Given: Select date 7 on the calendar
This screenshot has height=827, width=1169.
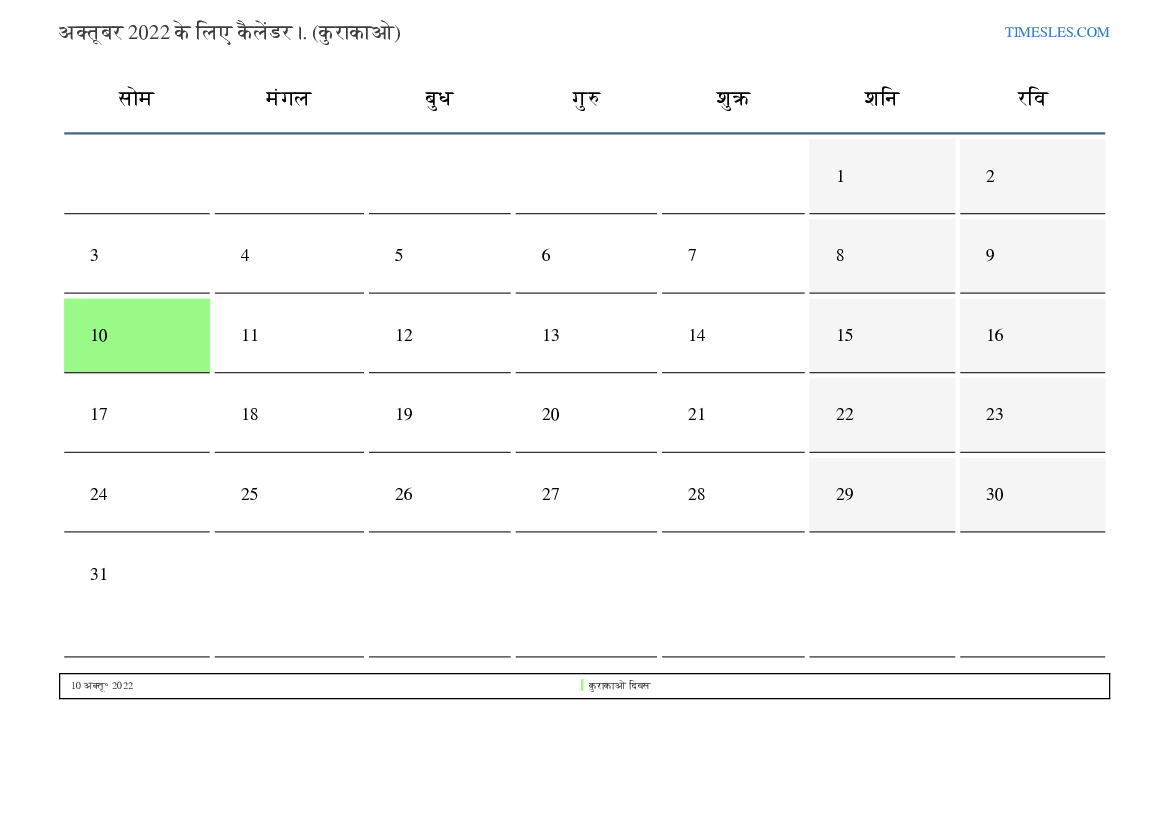Looking at the screenshot, I should click(x=734, y=256).
